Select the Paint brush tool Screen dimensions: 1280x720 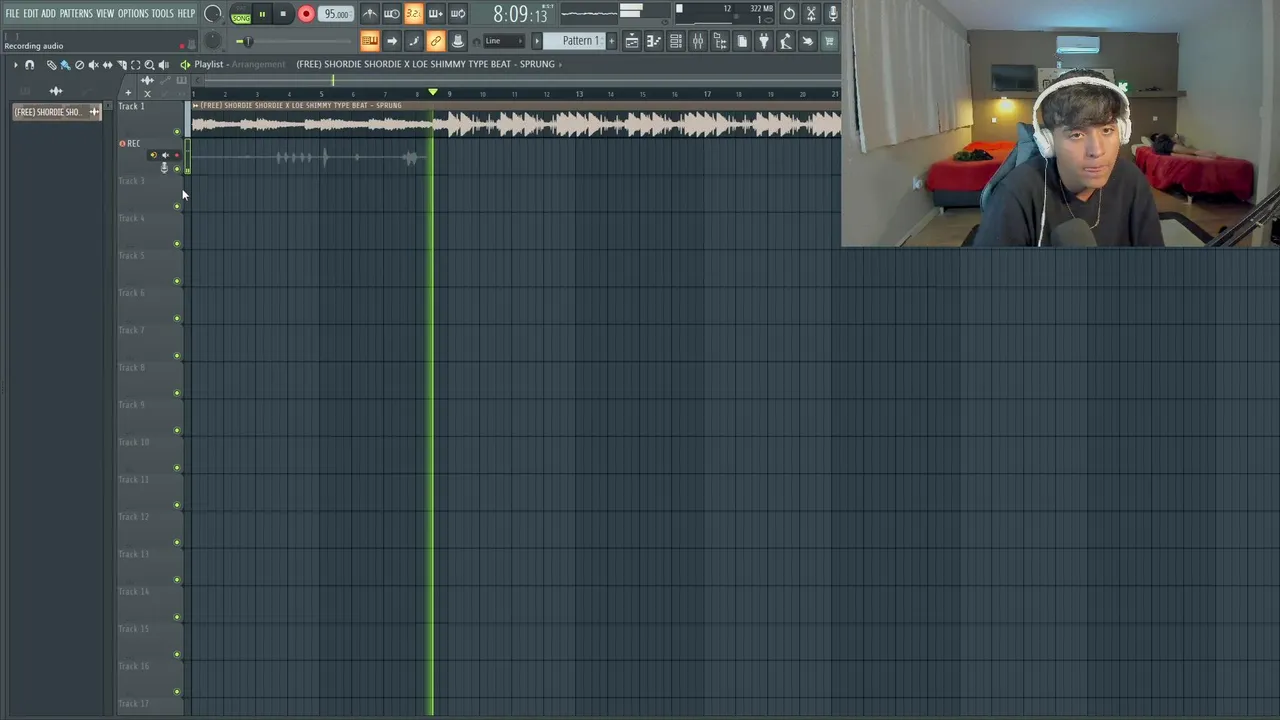[x=65, y=65]
